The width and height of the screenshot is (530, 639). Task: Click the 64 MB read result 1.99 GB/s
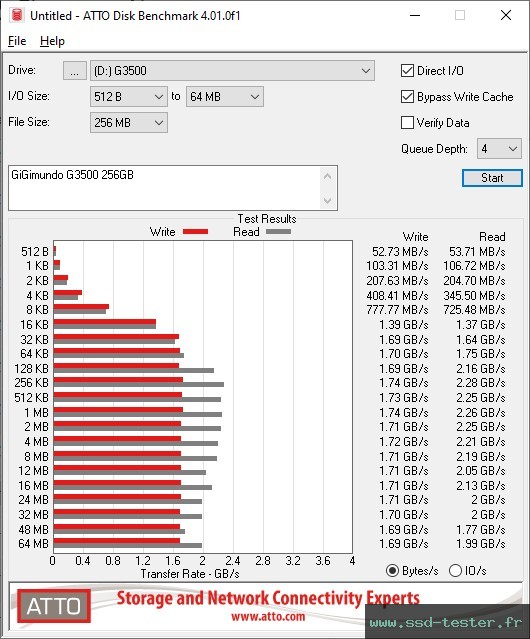tap(481, 544)
